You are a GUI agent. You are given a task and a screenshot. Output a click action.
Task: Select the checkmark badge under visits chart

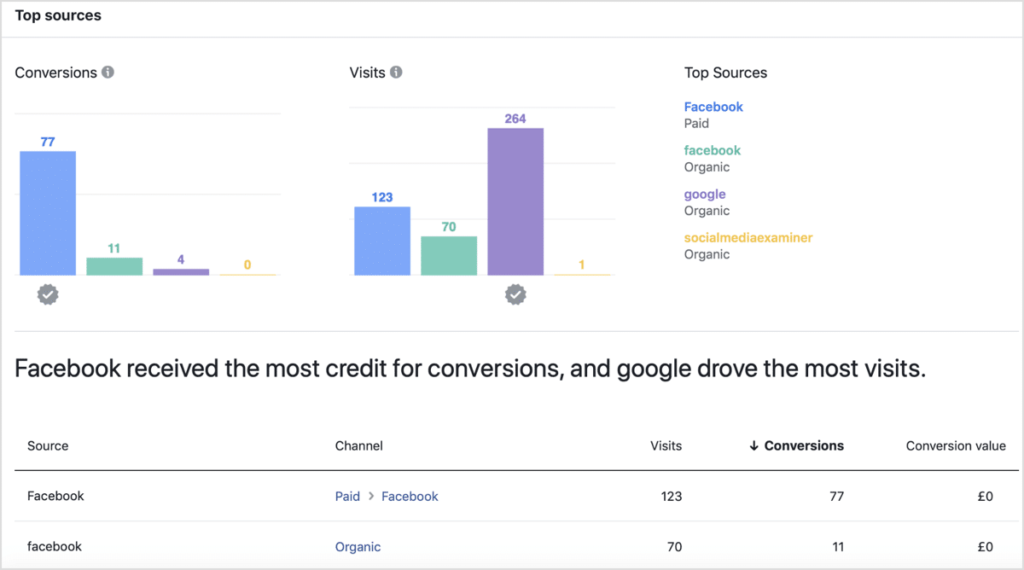pyautogui.click(x=515, y=294)
